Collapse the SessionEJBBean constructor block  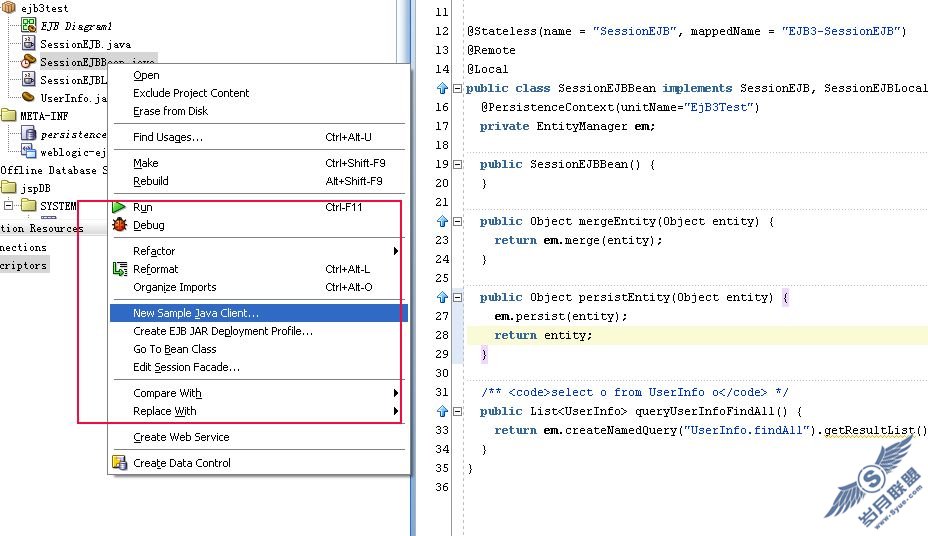457,164
